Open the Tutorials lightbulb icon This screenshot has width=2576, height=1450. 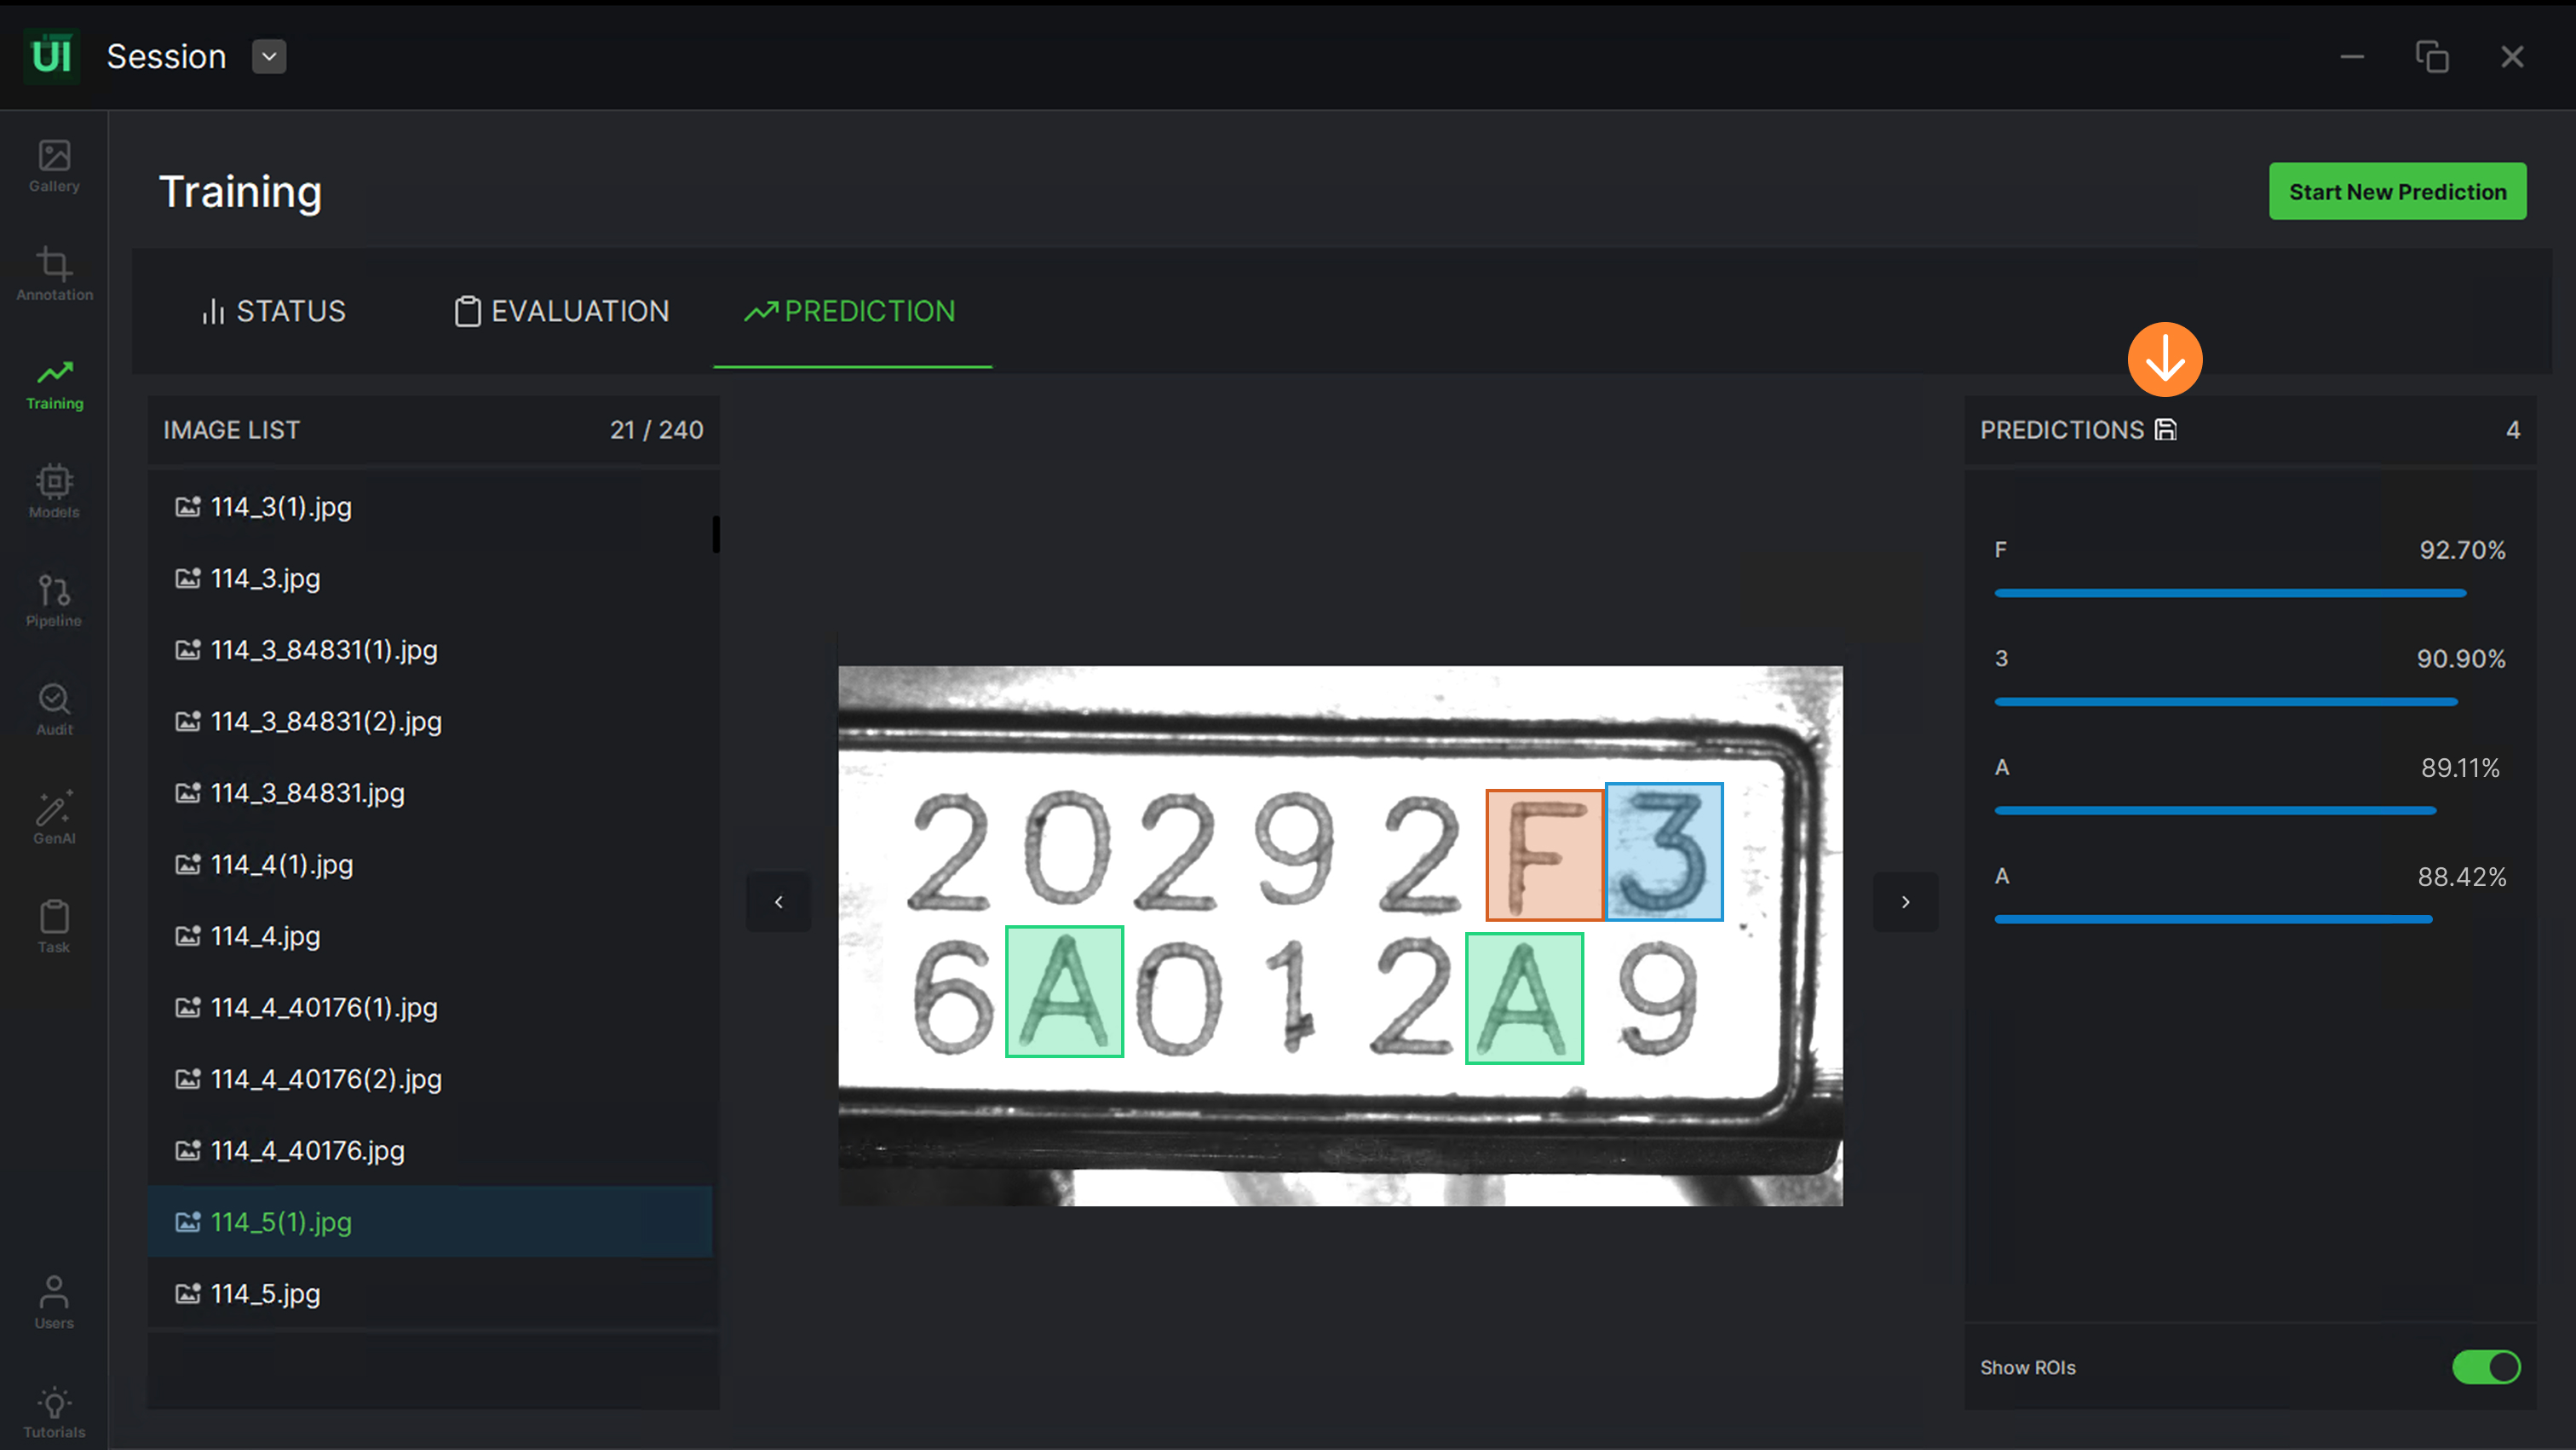click(54, 1411)
